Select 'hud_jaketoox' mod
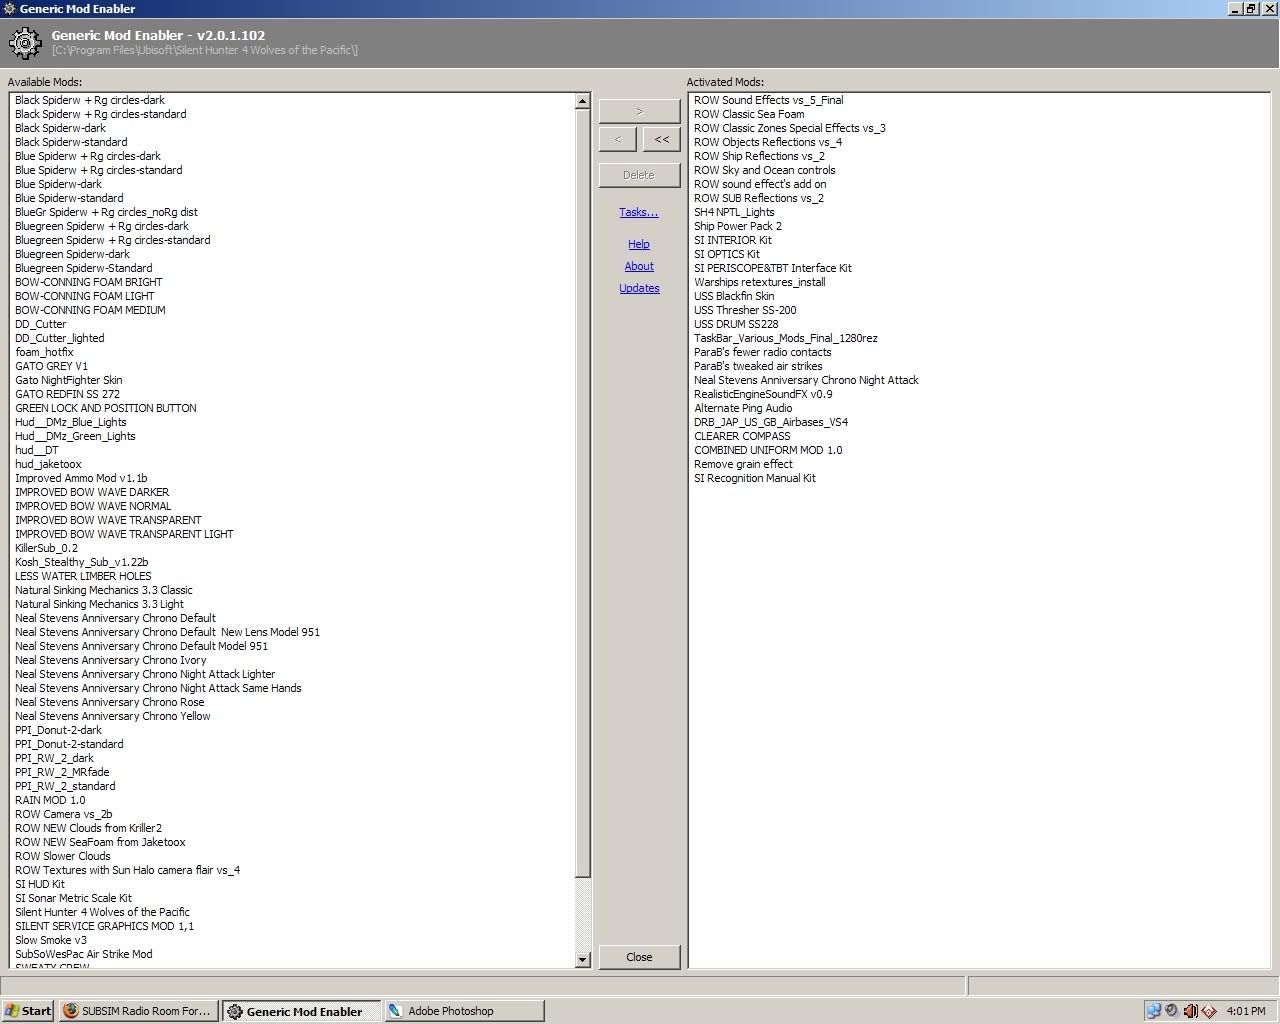This screenshot has height=1024, width=1280. coord(48,464)
